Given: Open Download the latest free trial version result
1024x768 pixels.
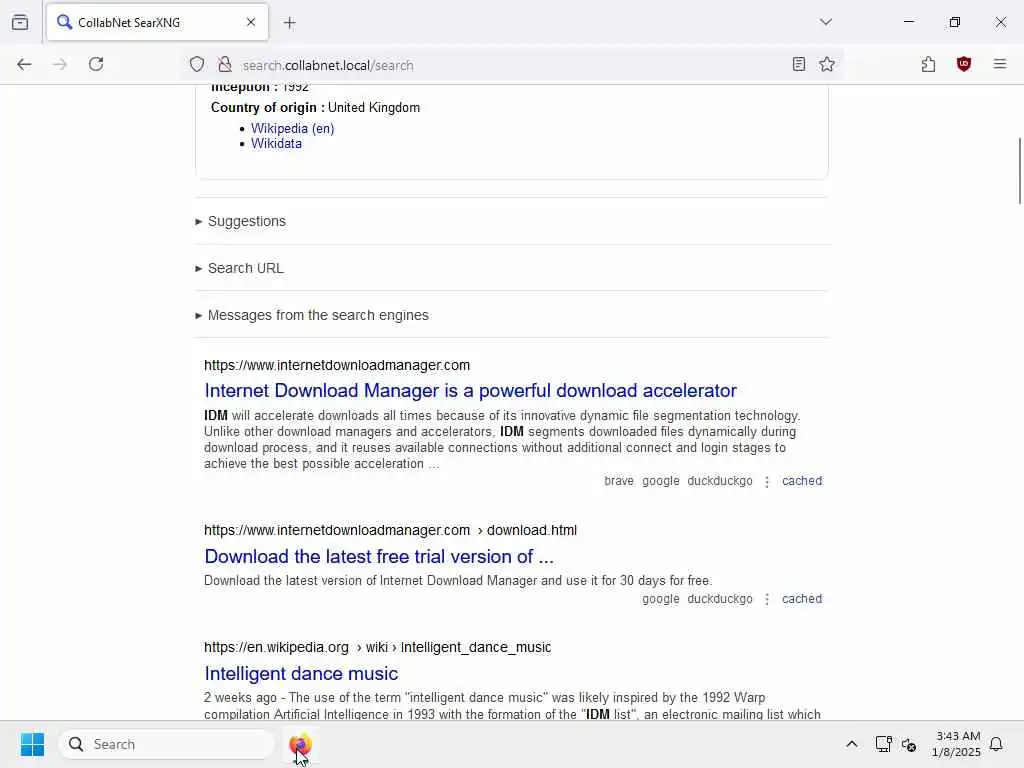Looking at the screenshot, I should (x=379, y=556).
